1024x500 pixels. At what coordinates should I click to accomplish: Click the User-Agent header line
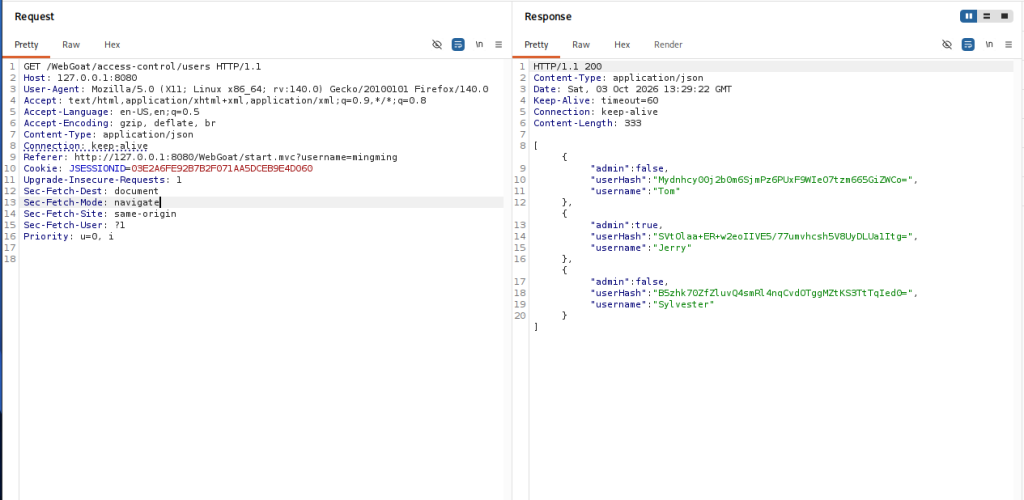[x=256, y=89]
